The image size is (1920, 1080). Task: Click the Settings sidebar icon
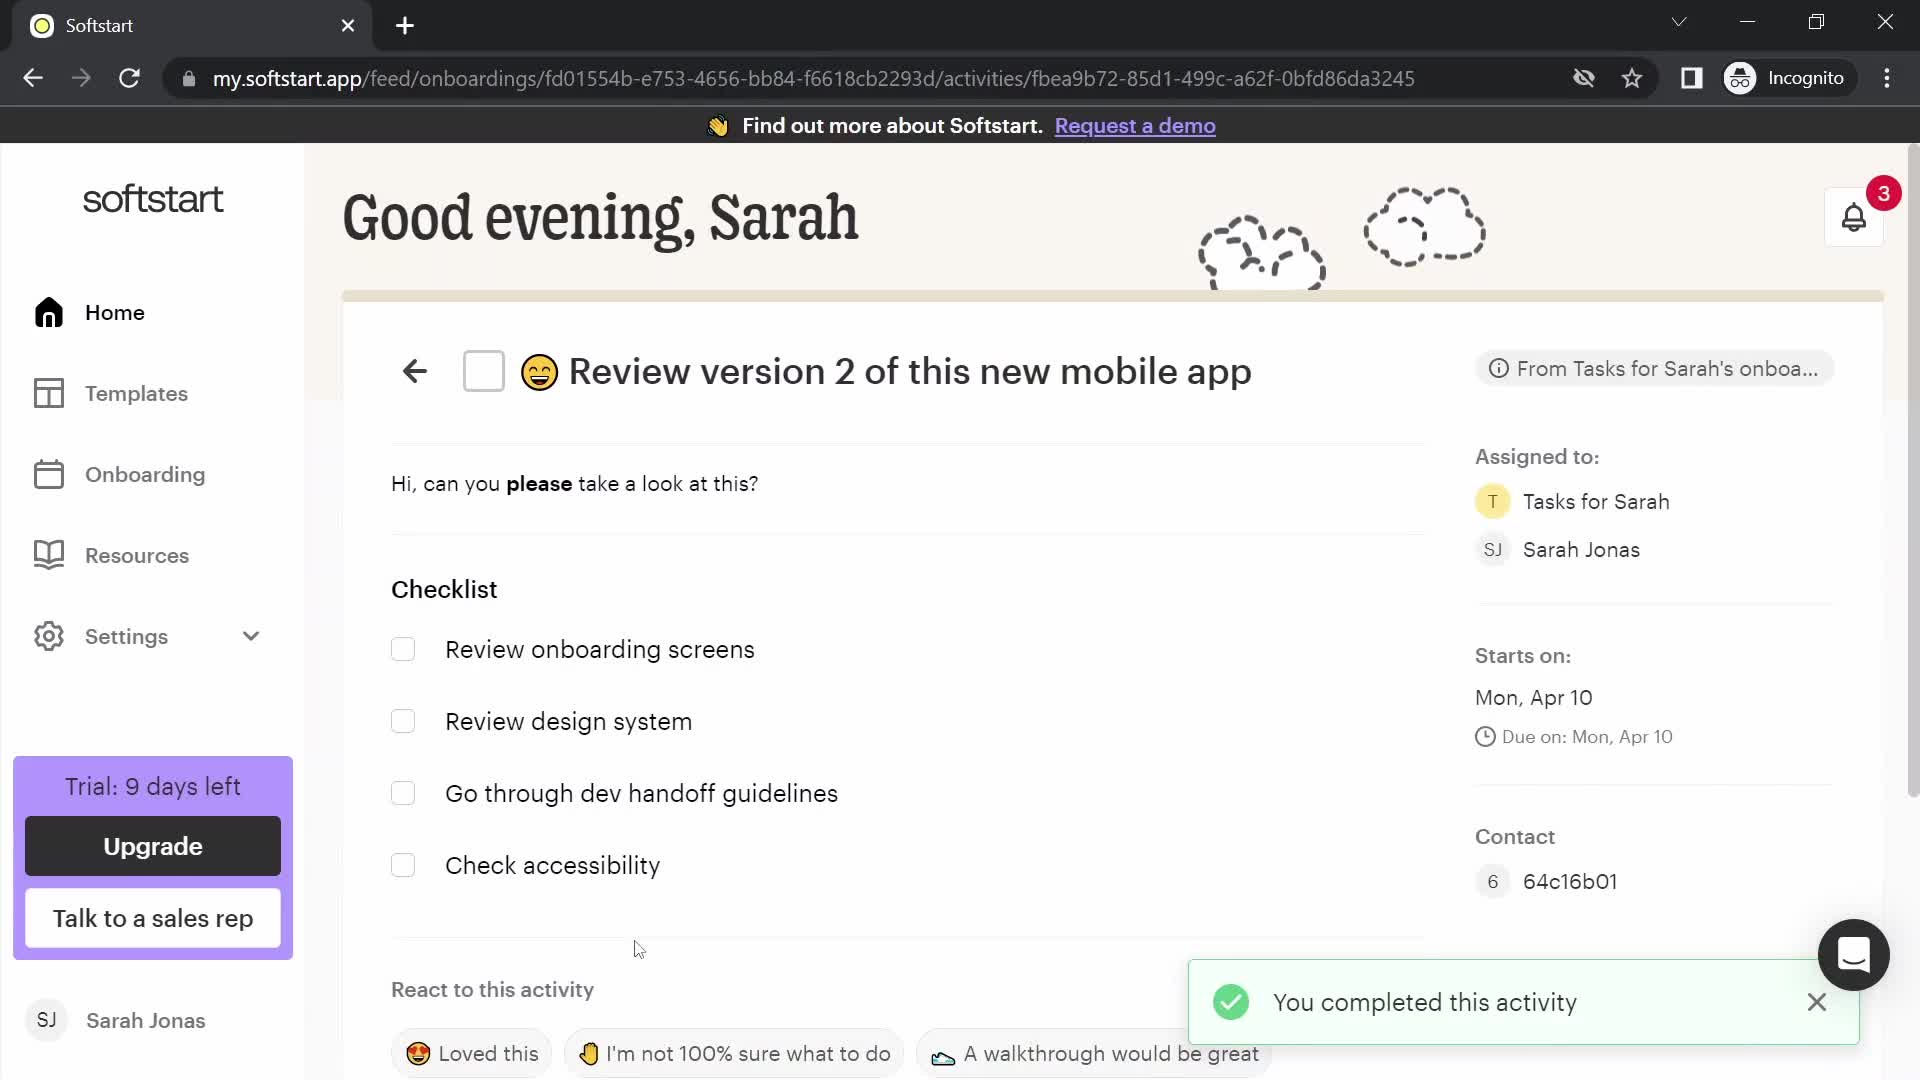[x=49, y=637]
